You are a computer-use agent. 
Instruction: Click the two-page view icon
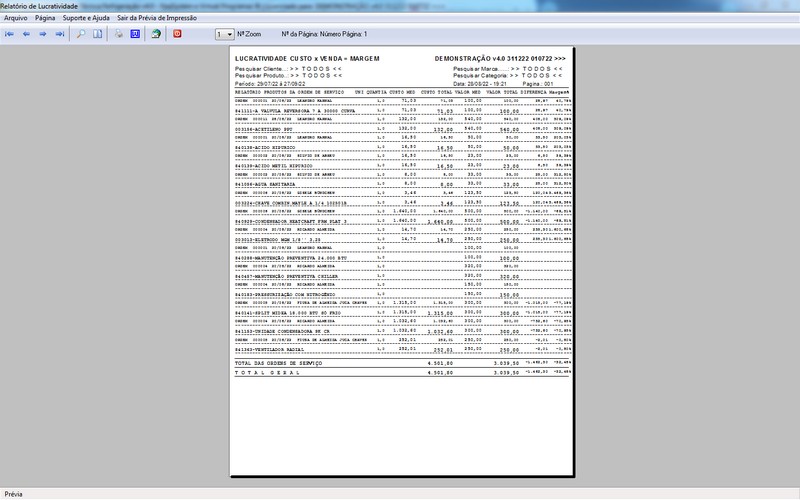click(97, 34)
